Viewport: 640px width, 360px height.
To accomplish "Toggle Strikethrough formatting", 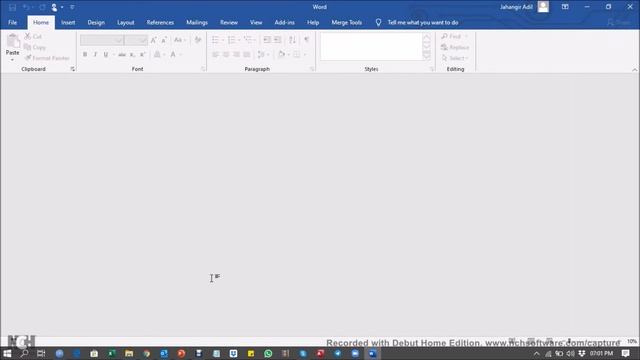I will (122, 54).
